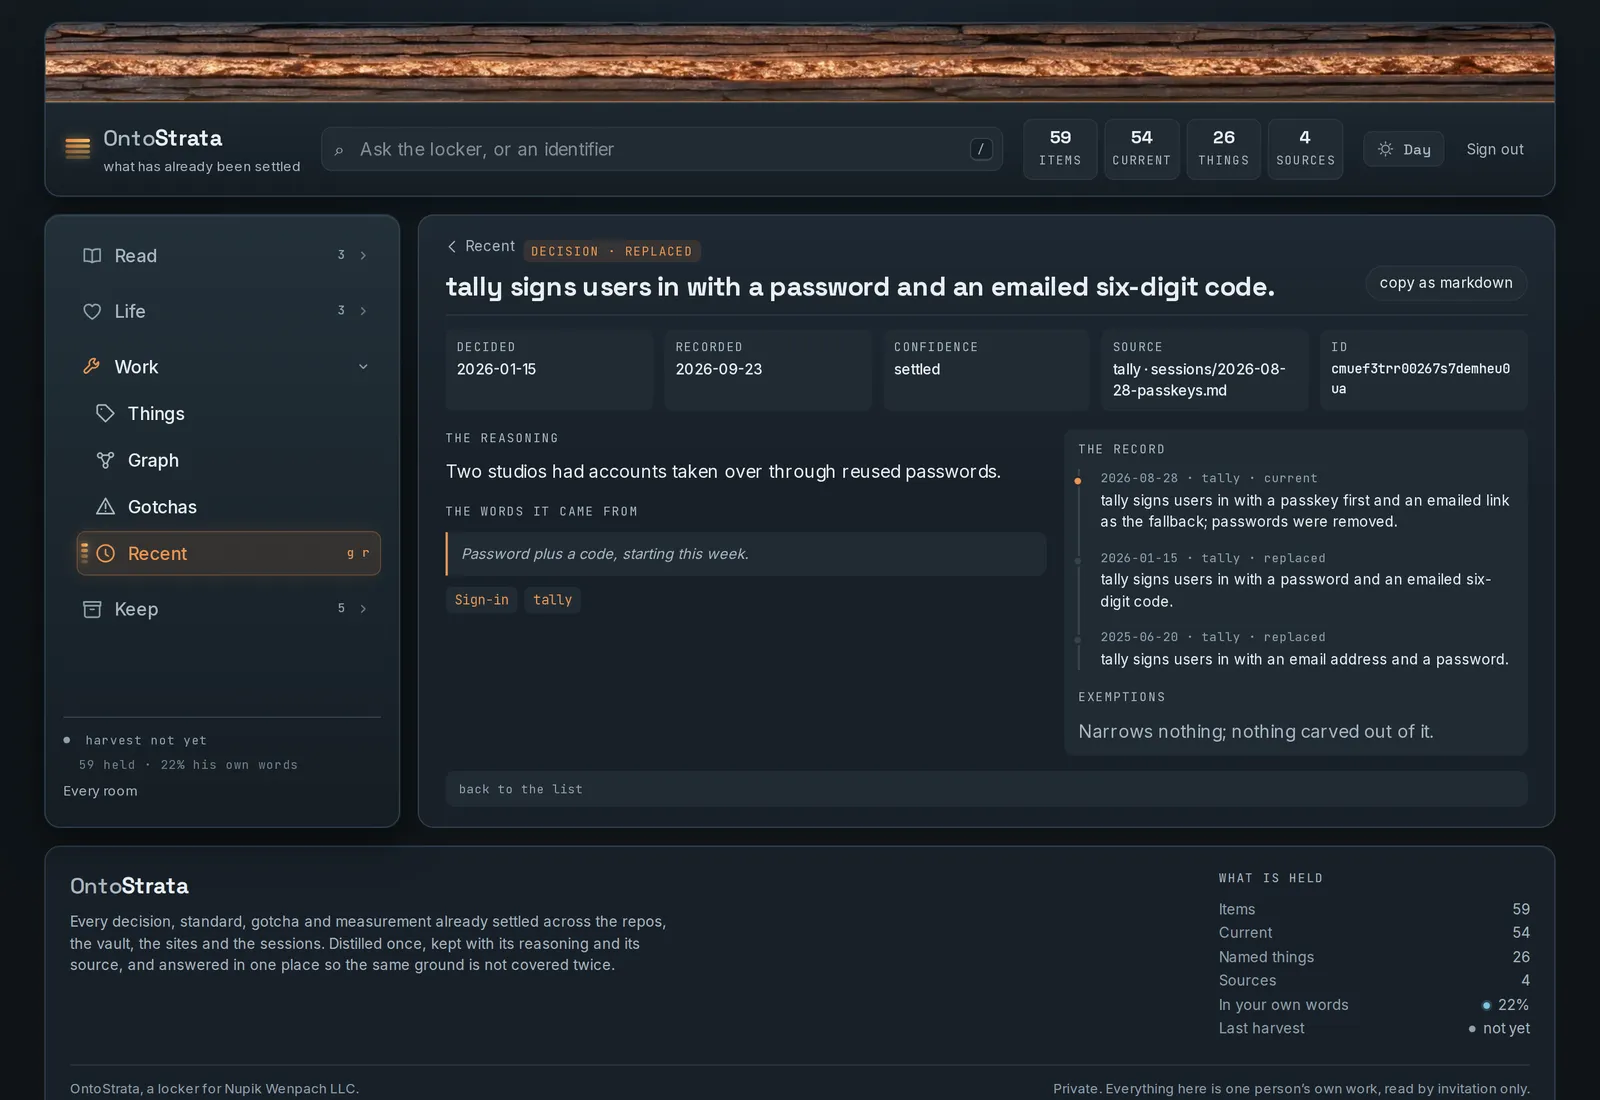Viewport: 1600px width, 1100px height.
Task: Open the Things page in sidebar
Action: (229, 413)
